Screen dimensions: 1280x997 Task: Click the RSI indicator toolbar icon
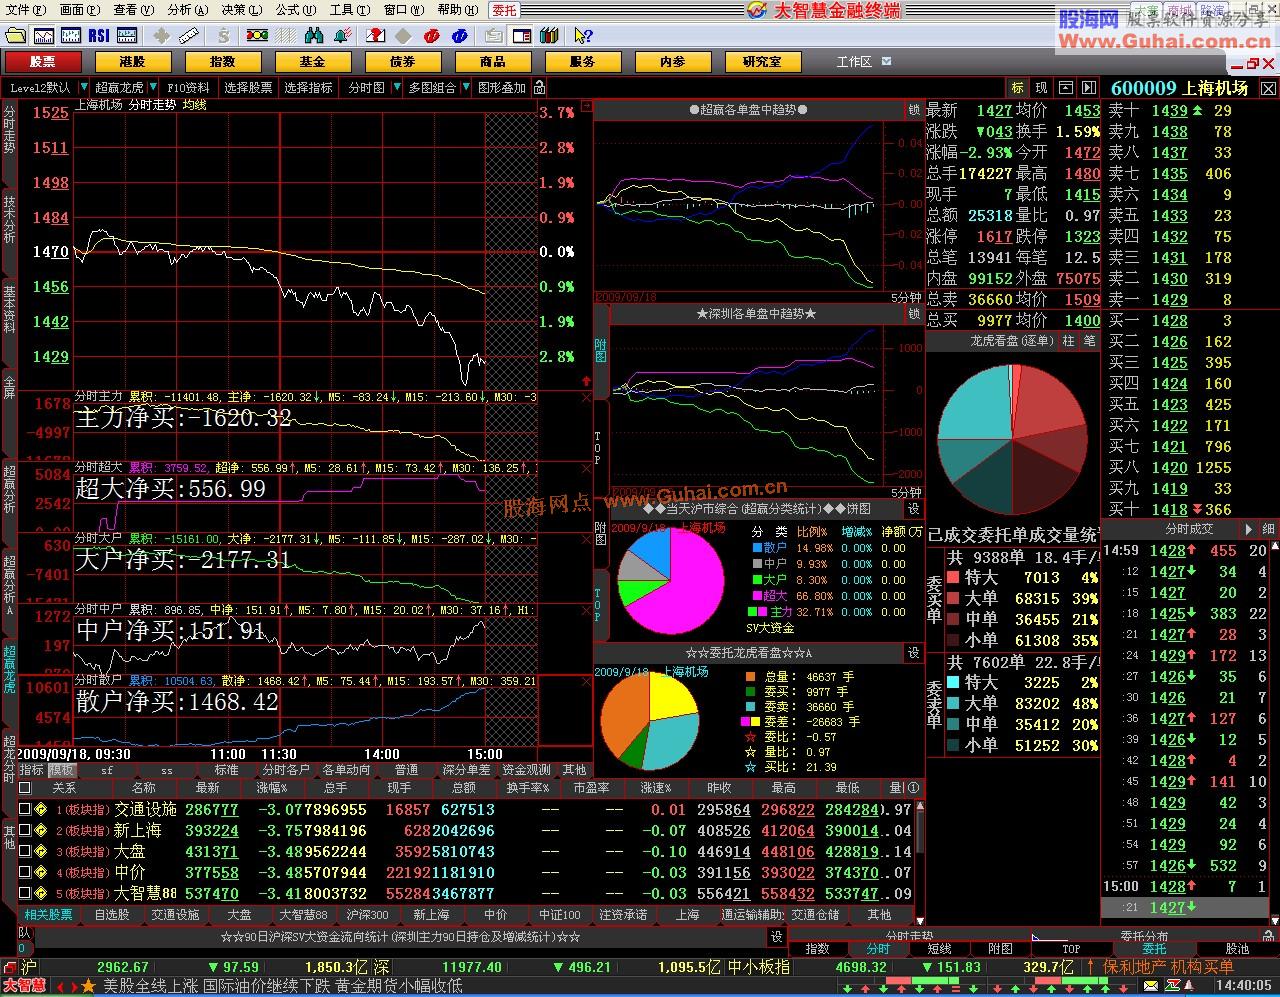coord(99,36)
